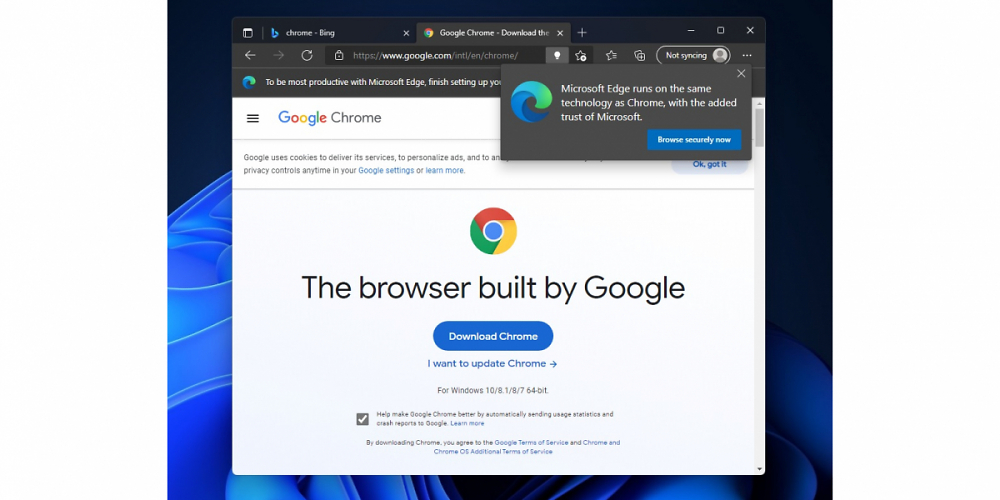Image resolution: width=1000 pixels, height=500 pixels.
Task: Click Browse securely now button
Action: [x=694, y=140]
